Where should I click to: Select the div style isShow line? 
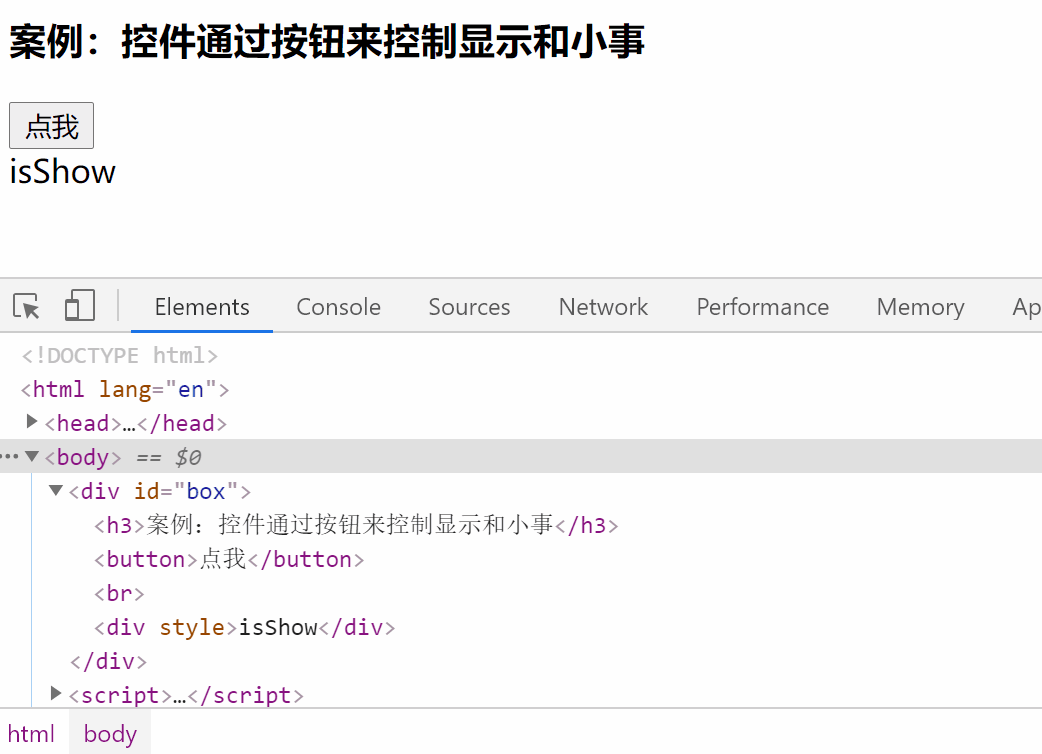pos(244,628)
